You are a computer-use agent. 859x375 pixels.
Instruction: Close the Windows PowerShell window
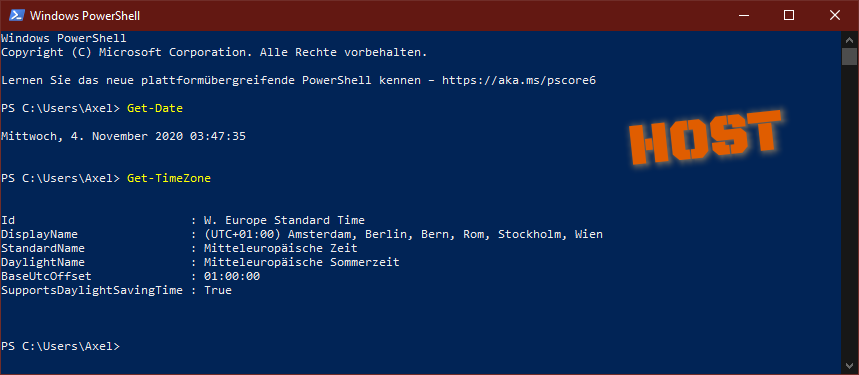click(834, 15)
